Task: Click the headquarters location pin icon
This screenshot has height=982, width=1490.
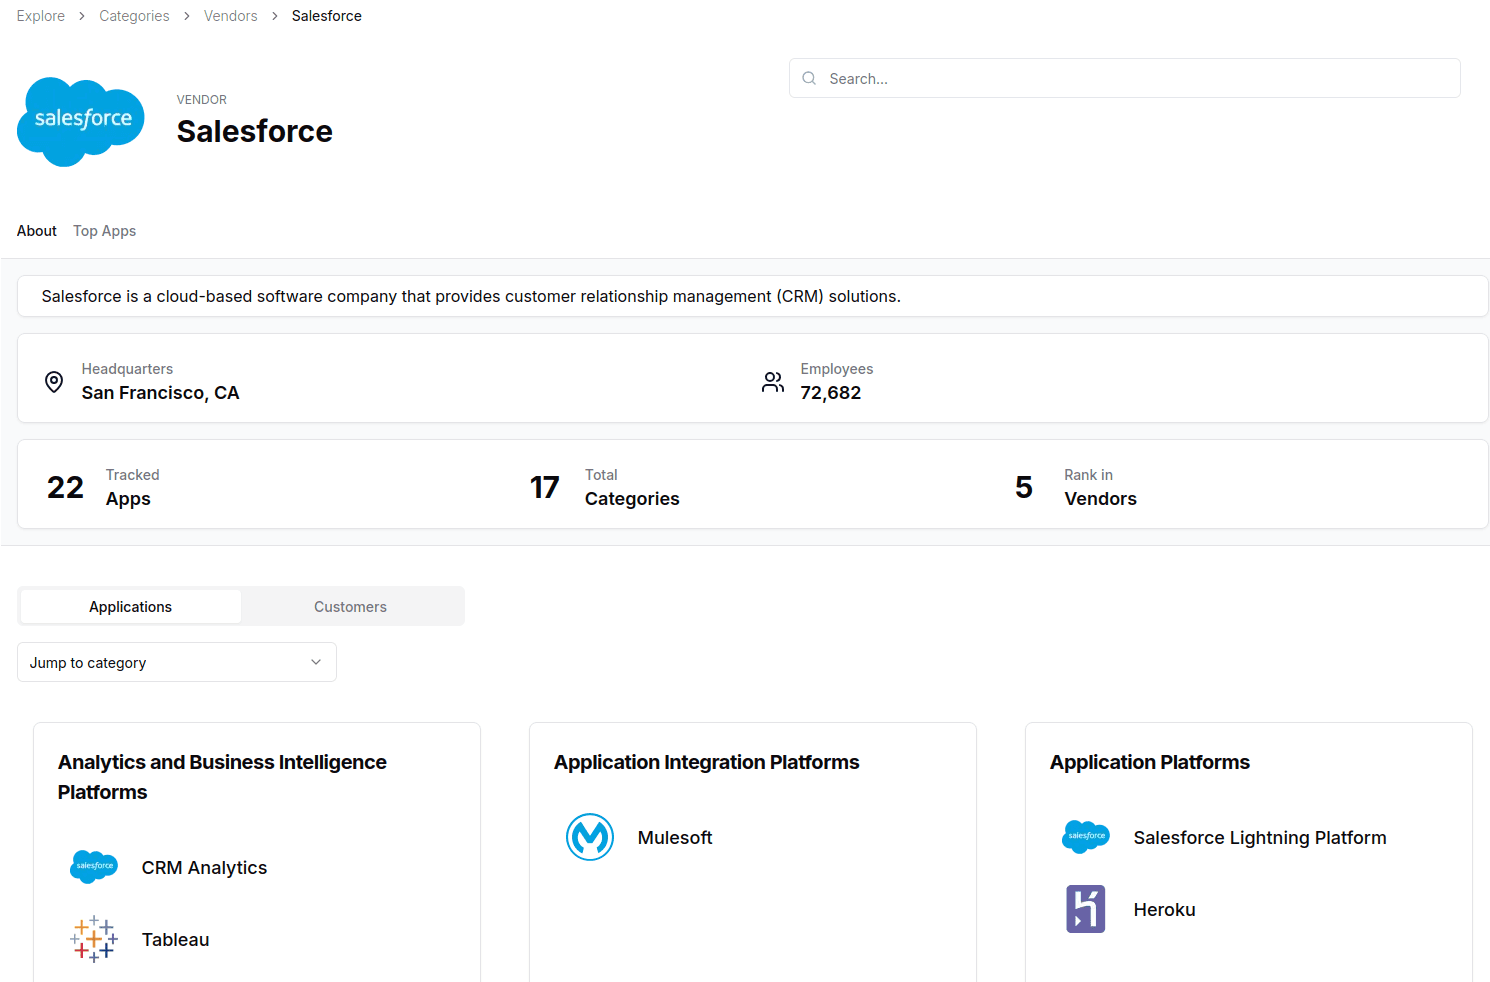Action: pyautogui.click(x=54, y=381)
